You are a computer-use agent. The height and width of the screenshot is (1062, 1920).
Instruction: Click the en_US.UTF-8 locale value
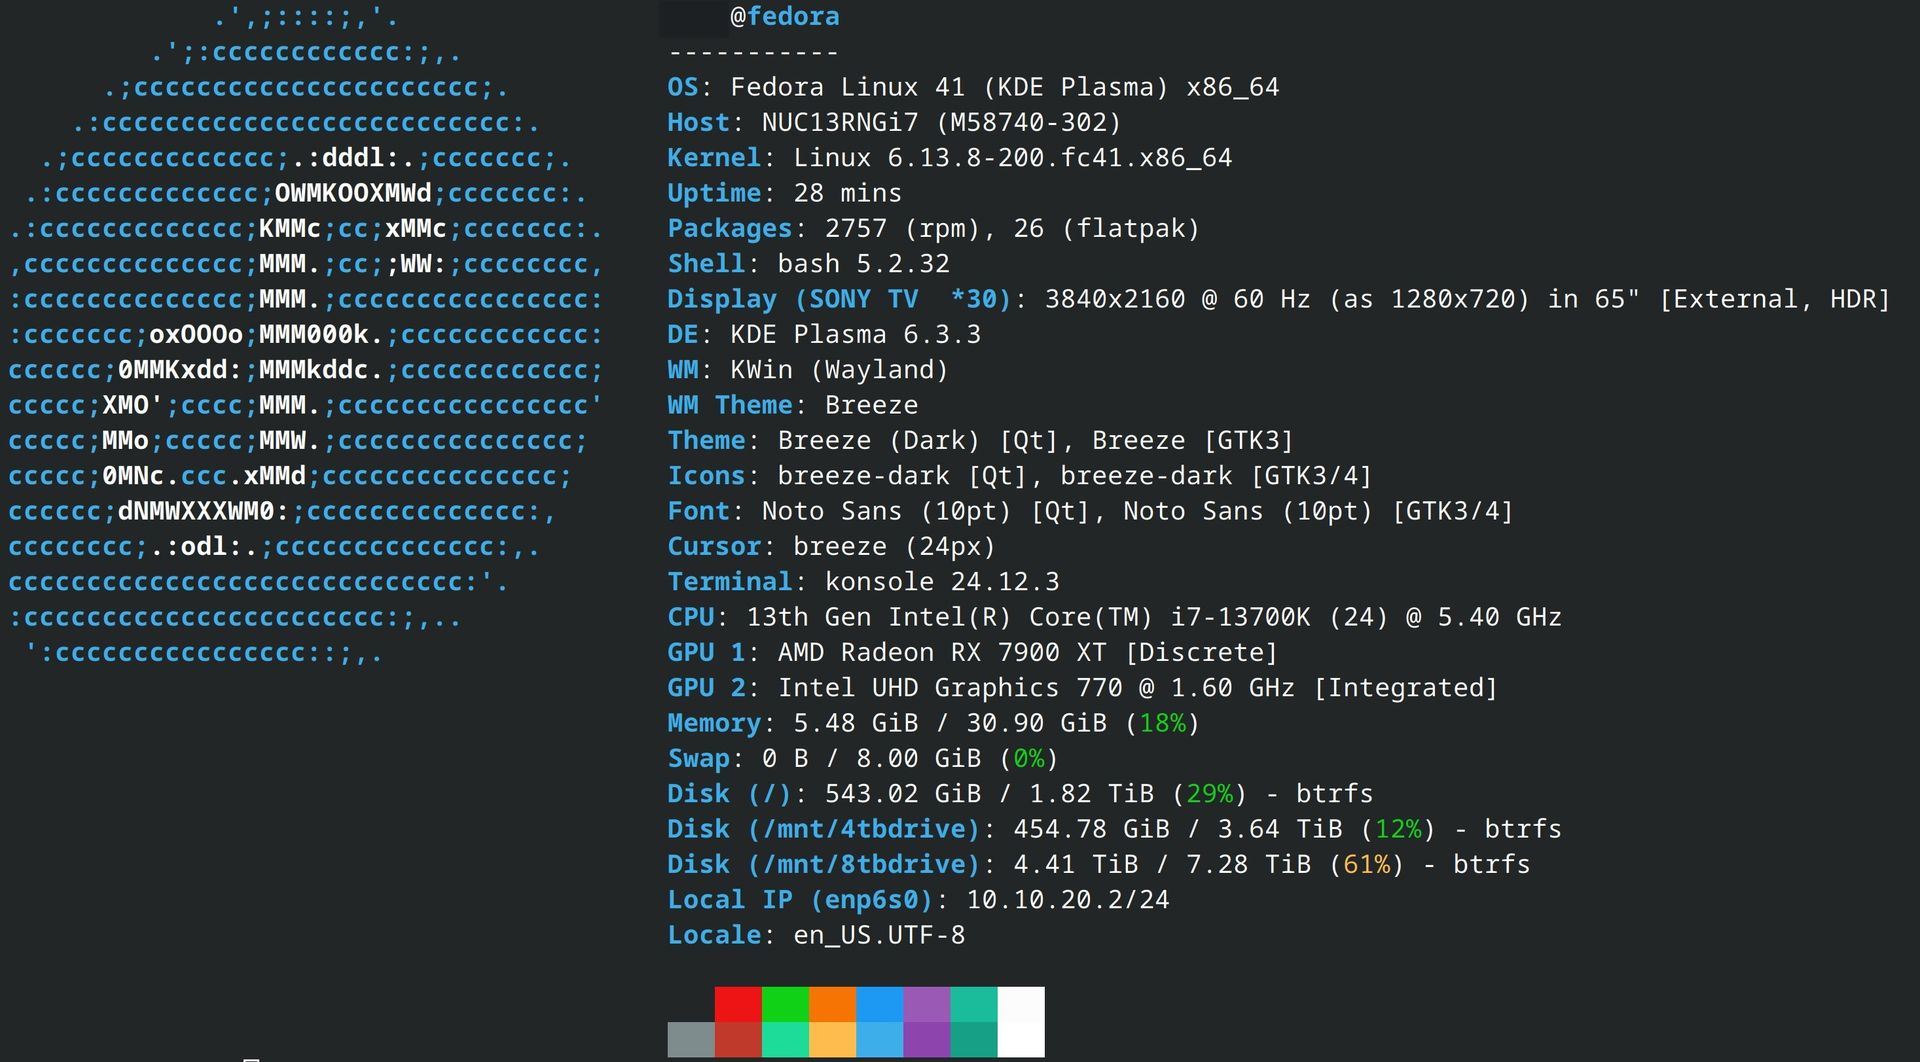pyautogui.click(x=878, y=935)
